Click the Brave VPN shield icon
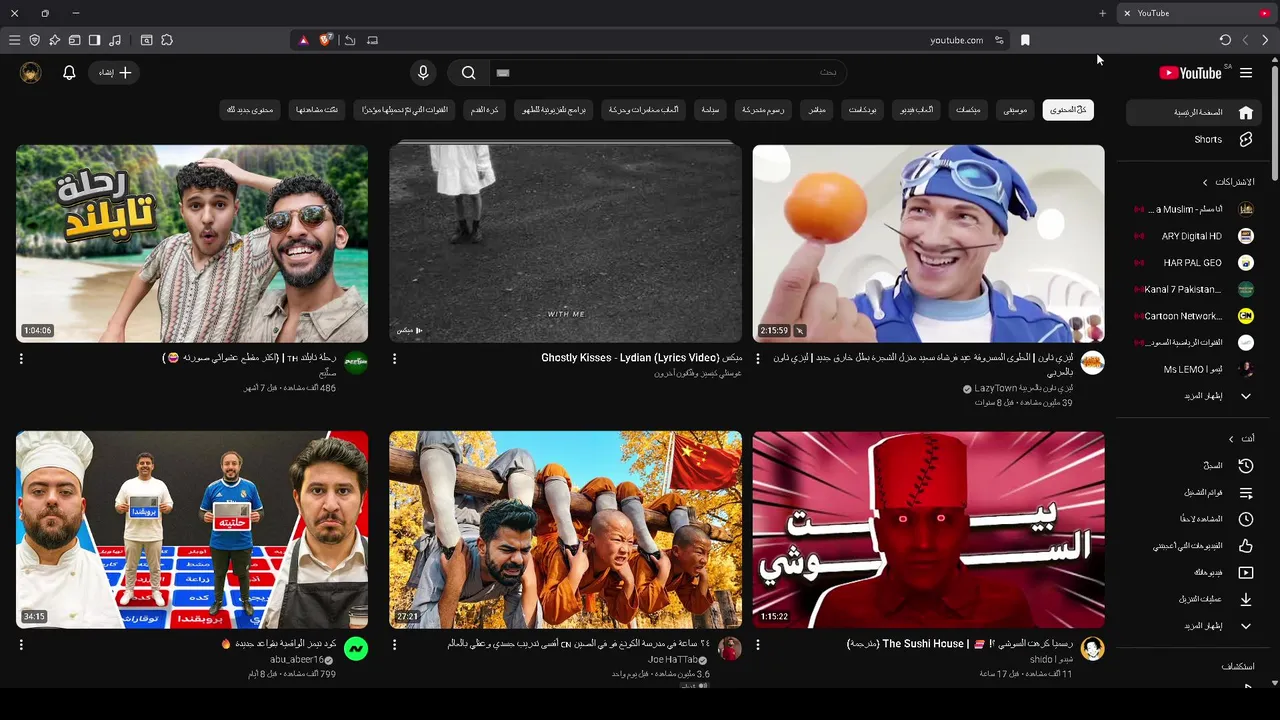This screenshot has height=720, width=1280. point(34,40)
